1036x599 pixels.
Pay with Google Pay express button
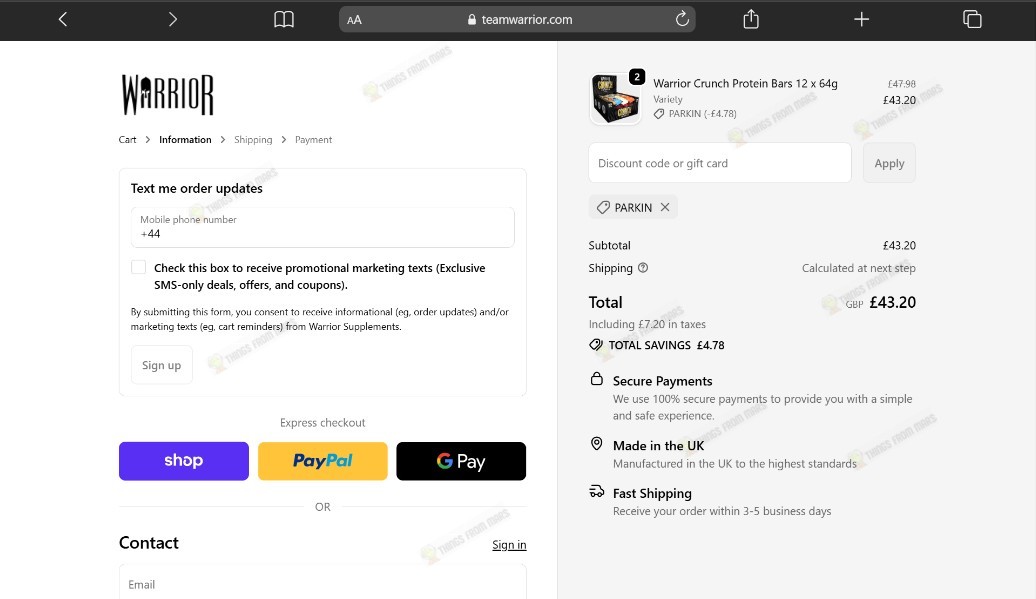coord(461,461)
